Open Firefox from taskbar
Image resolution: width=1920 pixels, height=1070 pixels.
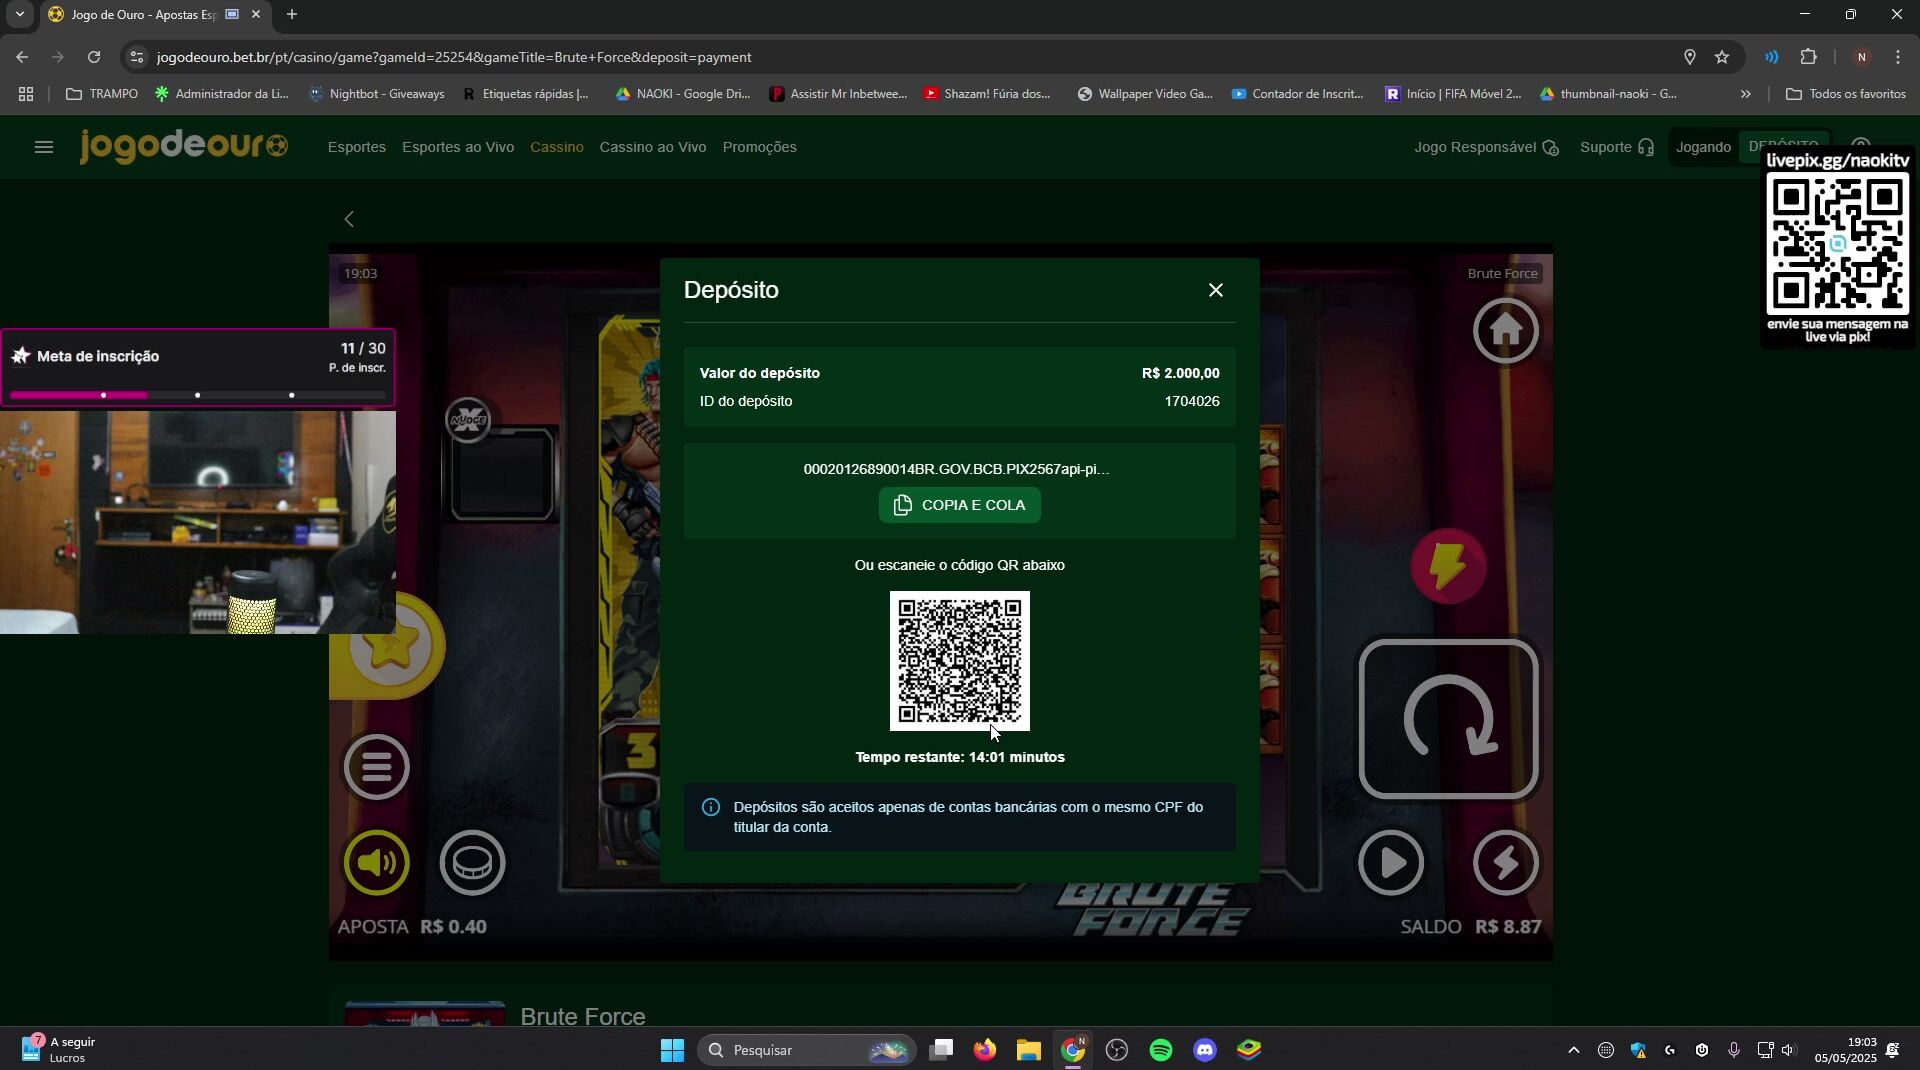tap(985, 1050)
